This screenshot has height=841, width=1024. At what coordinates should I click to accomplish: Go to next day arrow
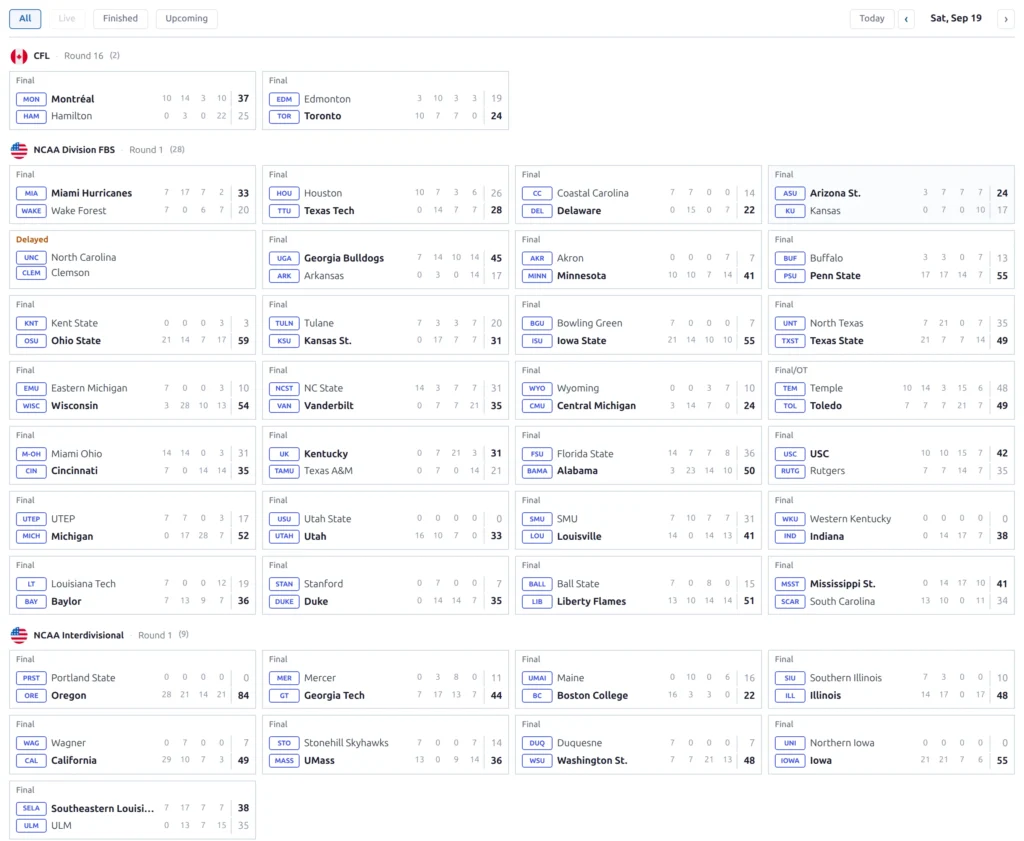point(1006,19)
